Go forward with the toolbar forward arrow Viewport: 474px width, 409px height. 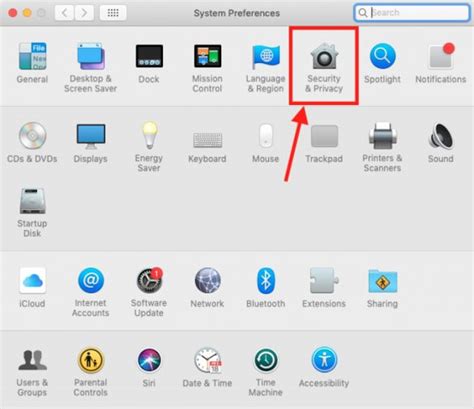84,13
